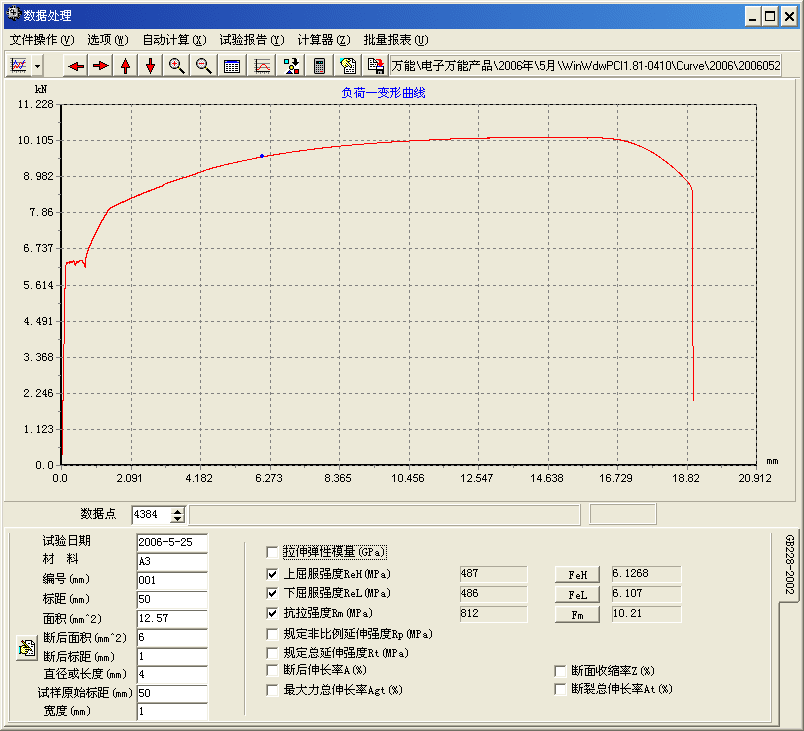The image size is (804, 731).
Task: Open the 文件操作 menu
Action: click(x=42, y=40)
